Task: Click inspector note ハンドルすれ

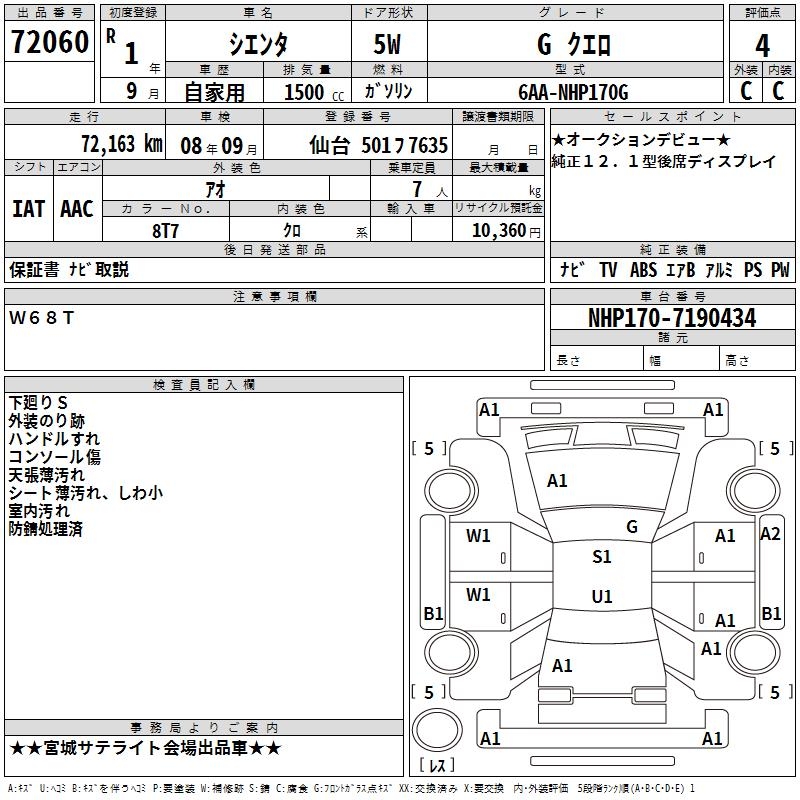Action: [54, 439]
